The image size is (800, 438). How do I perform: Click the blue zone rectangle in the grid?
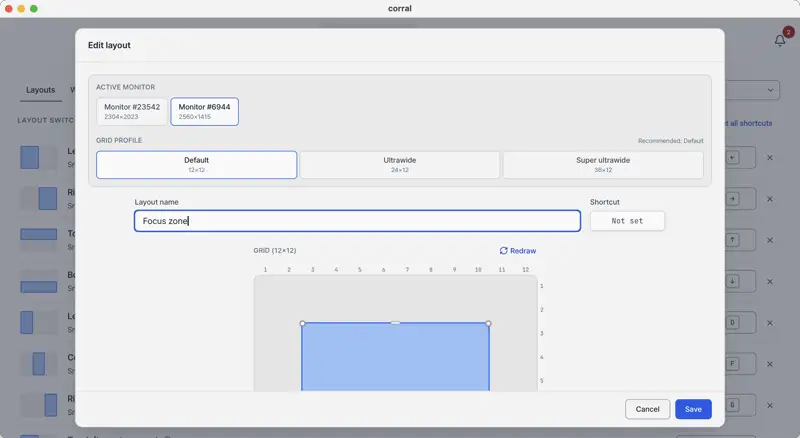coord(395,357)
